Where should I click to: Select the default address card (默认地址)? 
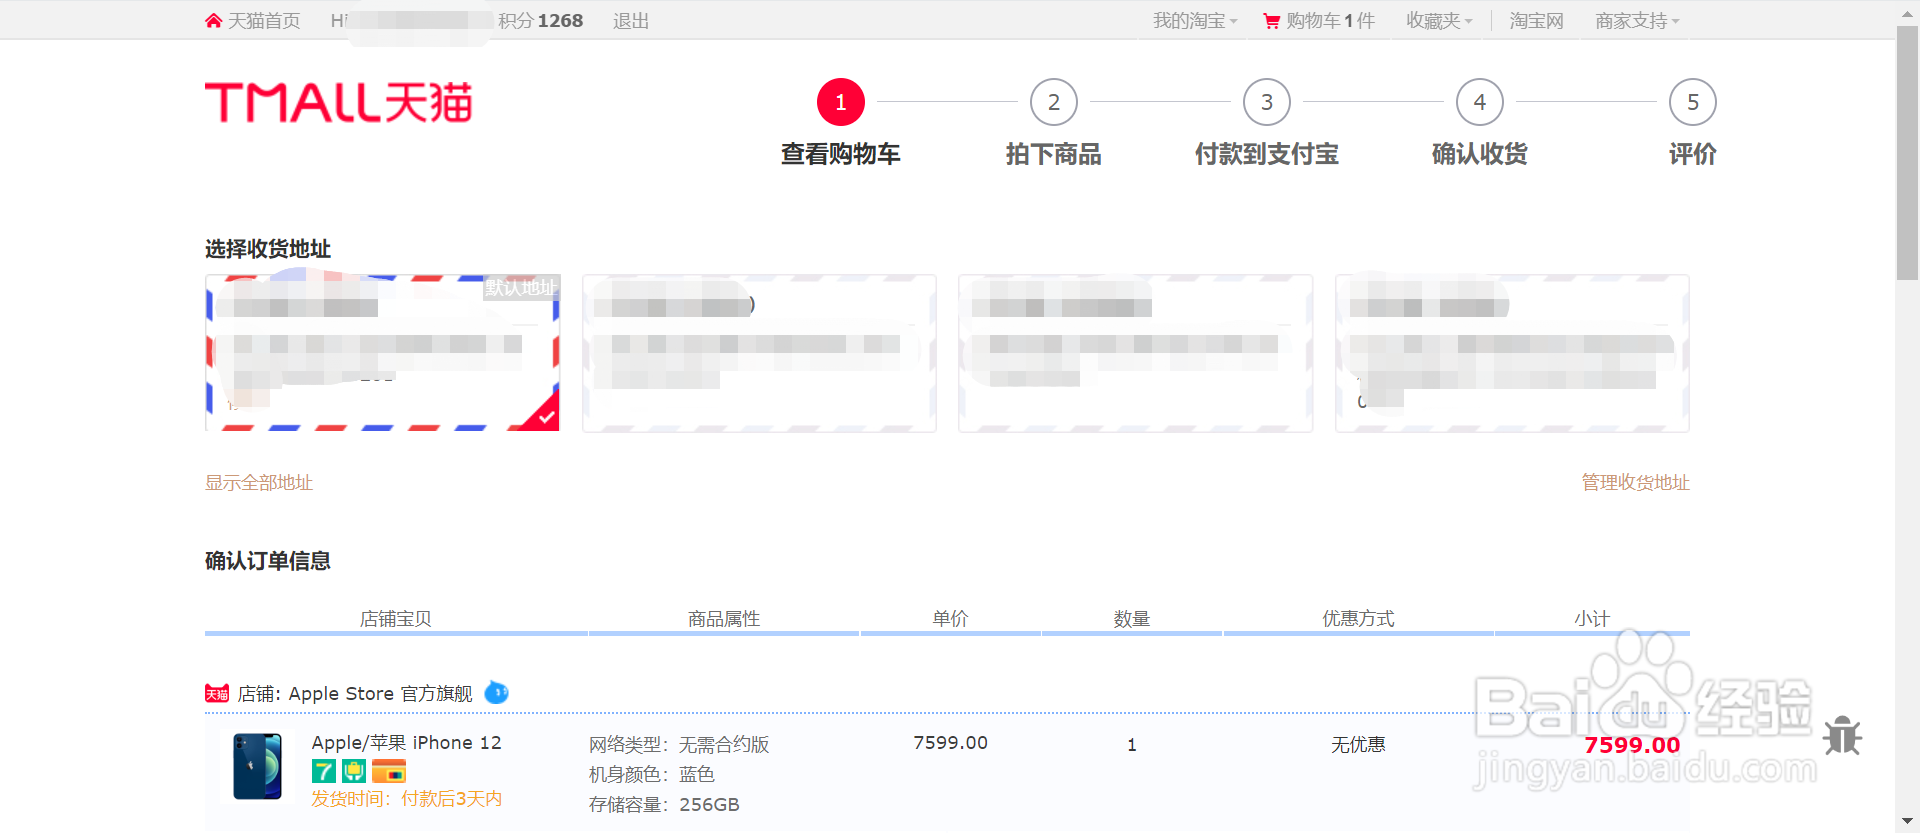pos(382,353)
